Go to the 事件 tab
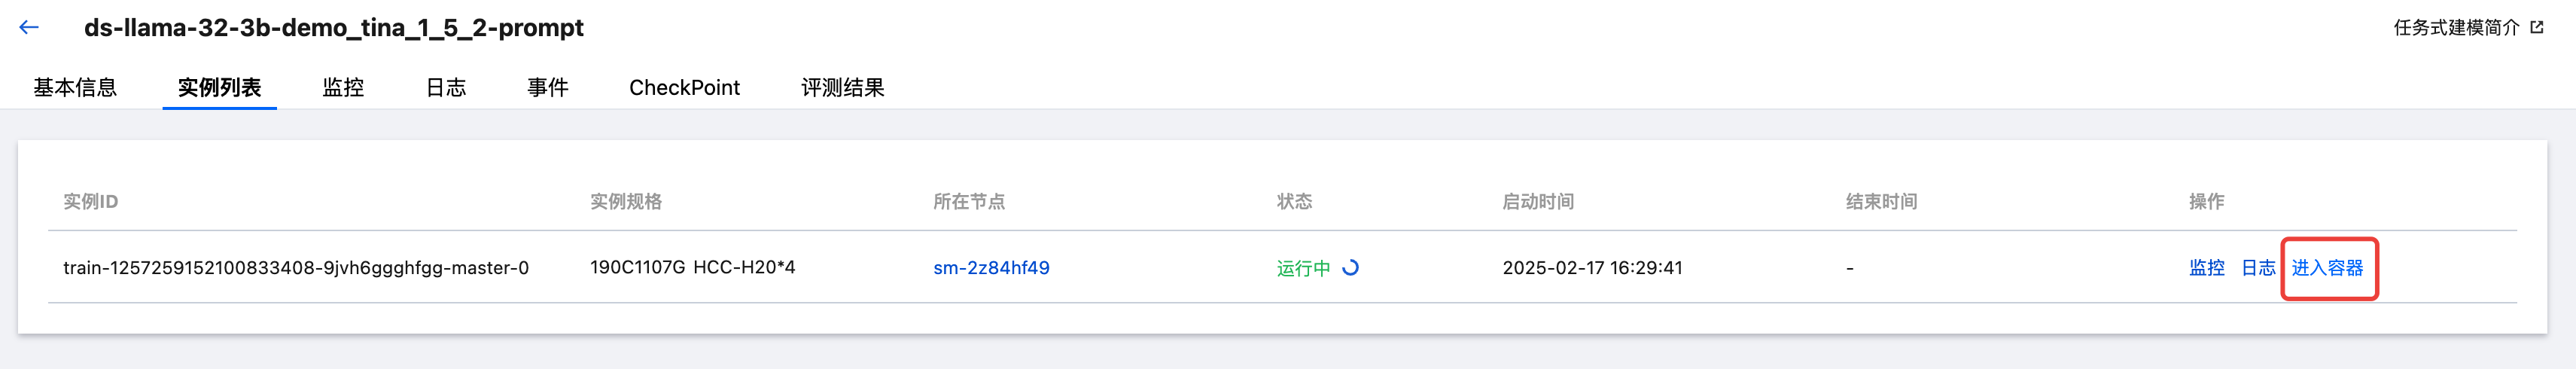This screenshot has height=369, width=2576. click(548, 87)
